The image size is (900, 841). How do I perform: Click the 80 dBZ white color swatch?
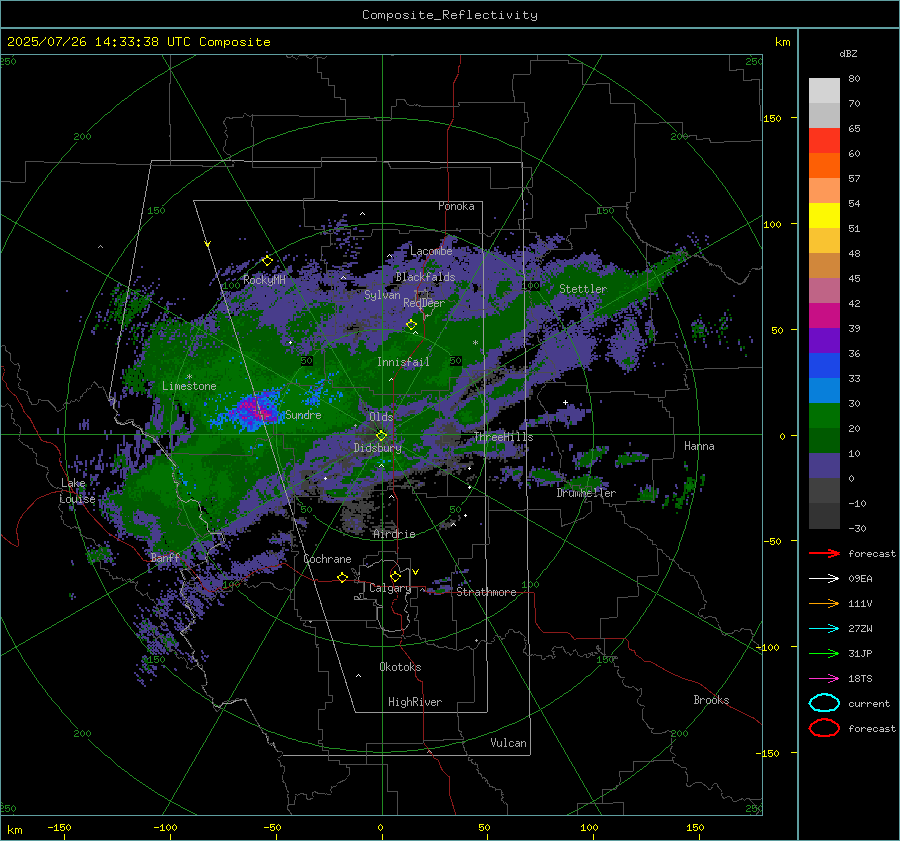click(824, 90)
